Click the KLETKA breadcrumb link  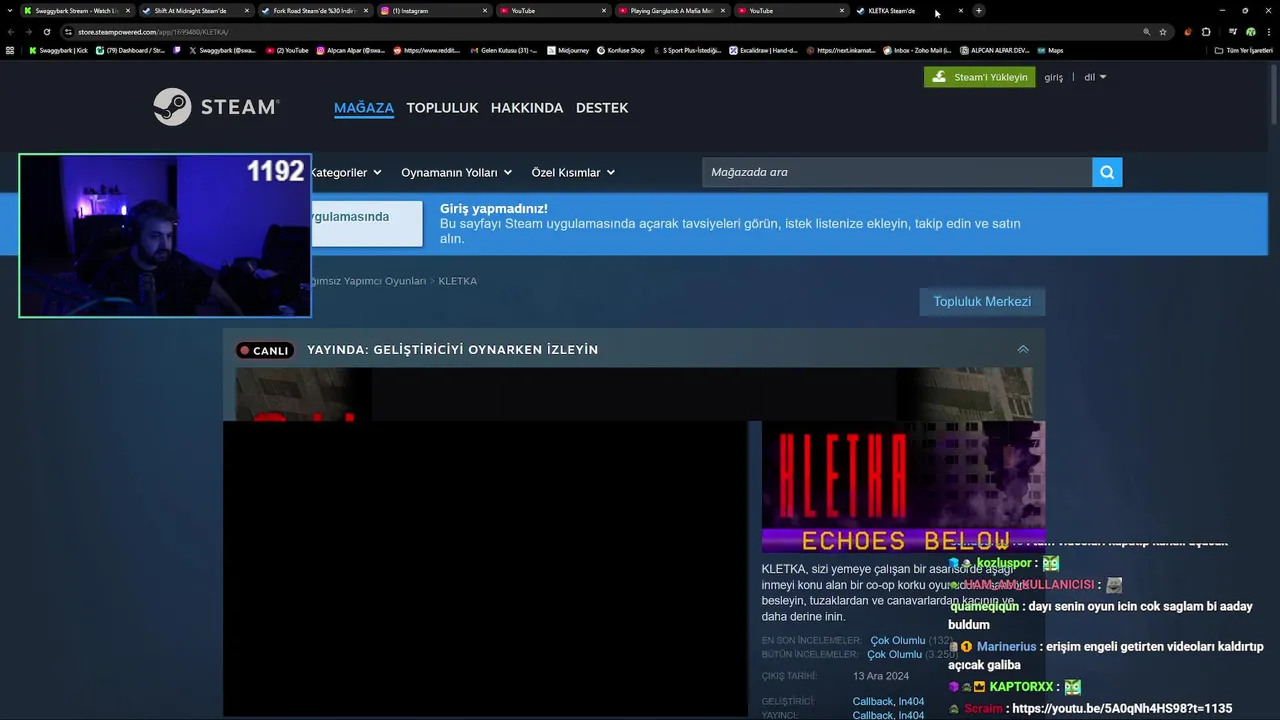click(458, 281)
